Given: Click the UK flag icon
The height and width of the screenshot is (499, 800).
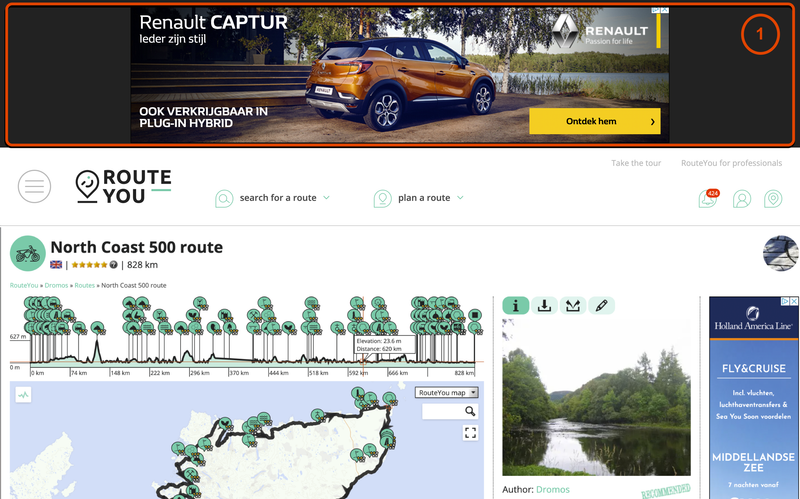Looking at the screenshot, I should [x=56, y=264].
